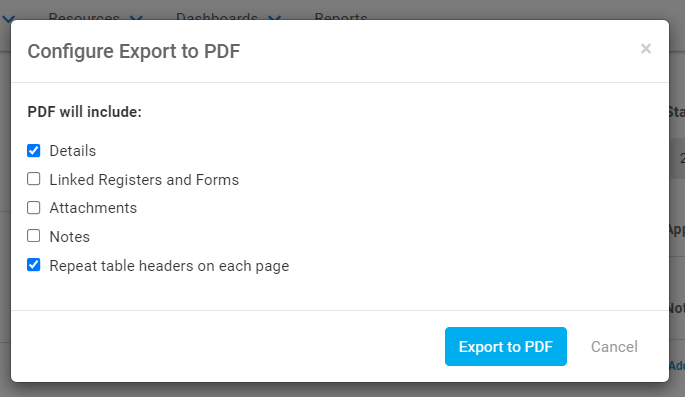This screenshot has width=685, height=397.
Task: Close the dialog with the X icon
Action: [646, 48]
